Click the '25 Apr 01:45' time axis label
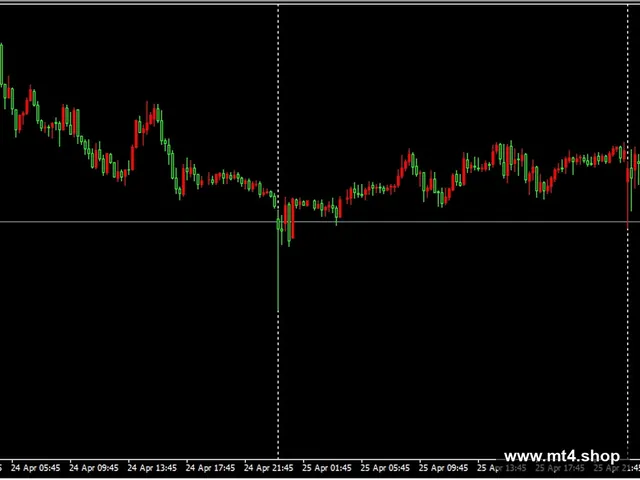Screen dimensions: 640x480 click(x=327, y=468)
